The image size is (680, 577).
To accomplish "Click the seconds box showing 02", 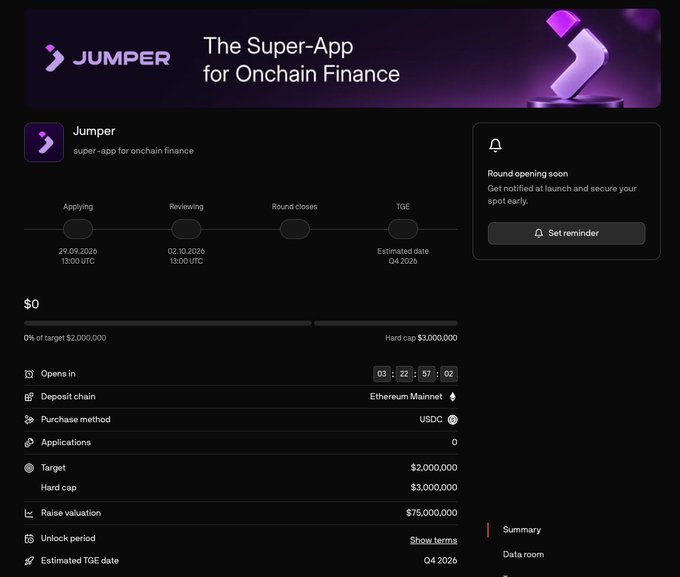I will (448, 374).
